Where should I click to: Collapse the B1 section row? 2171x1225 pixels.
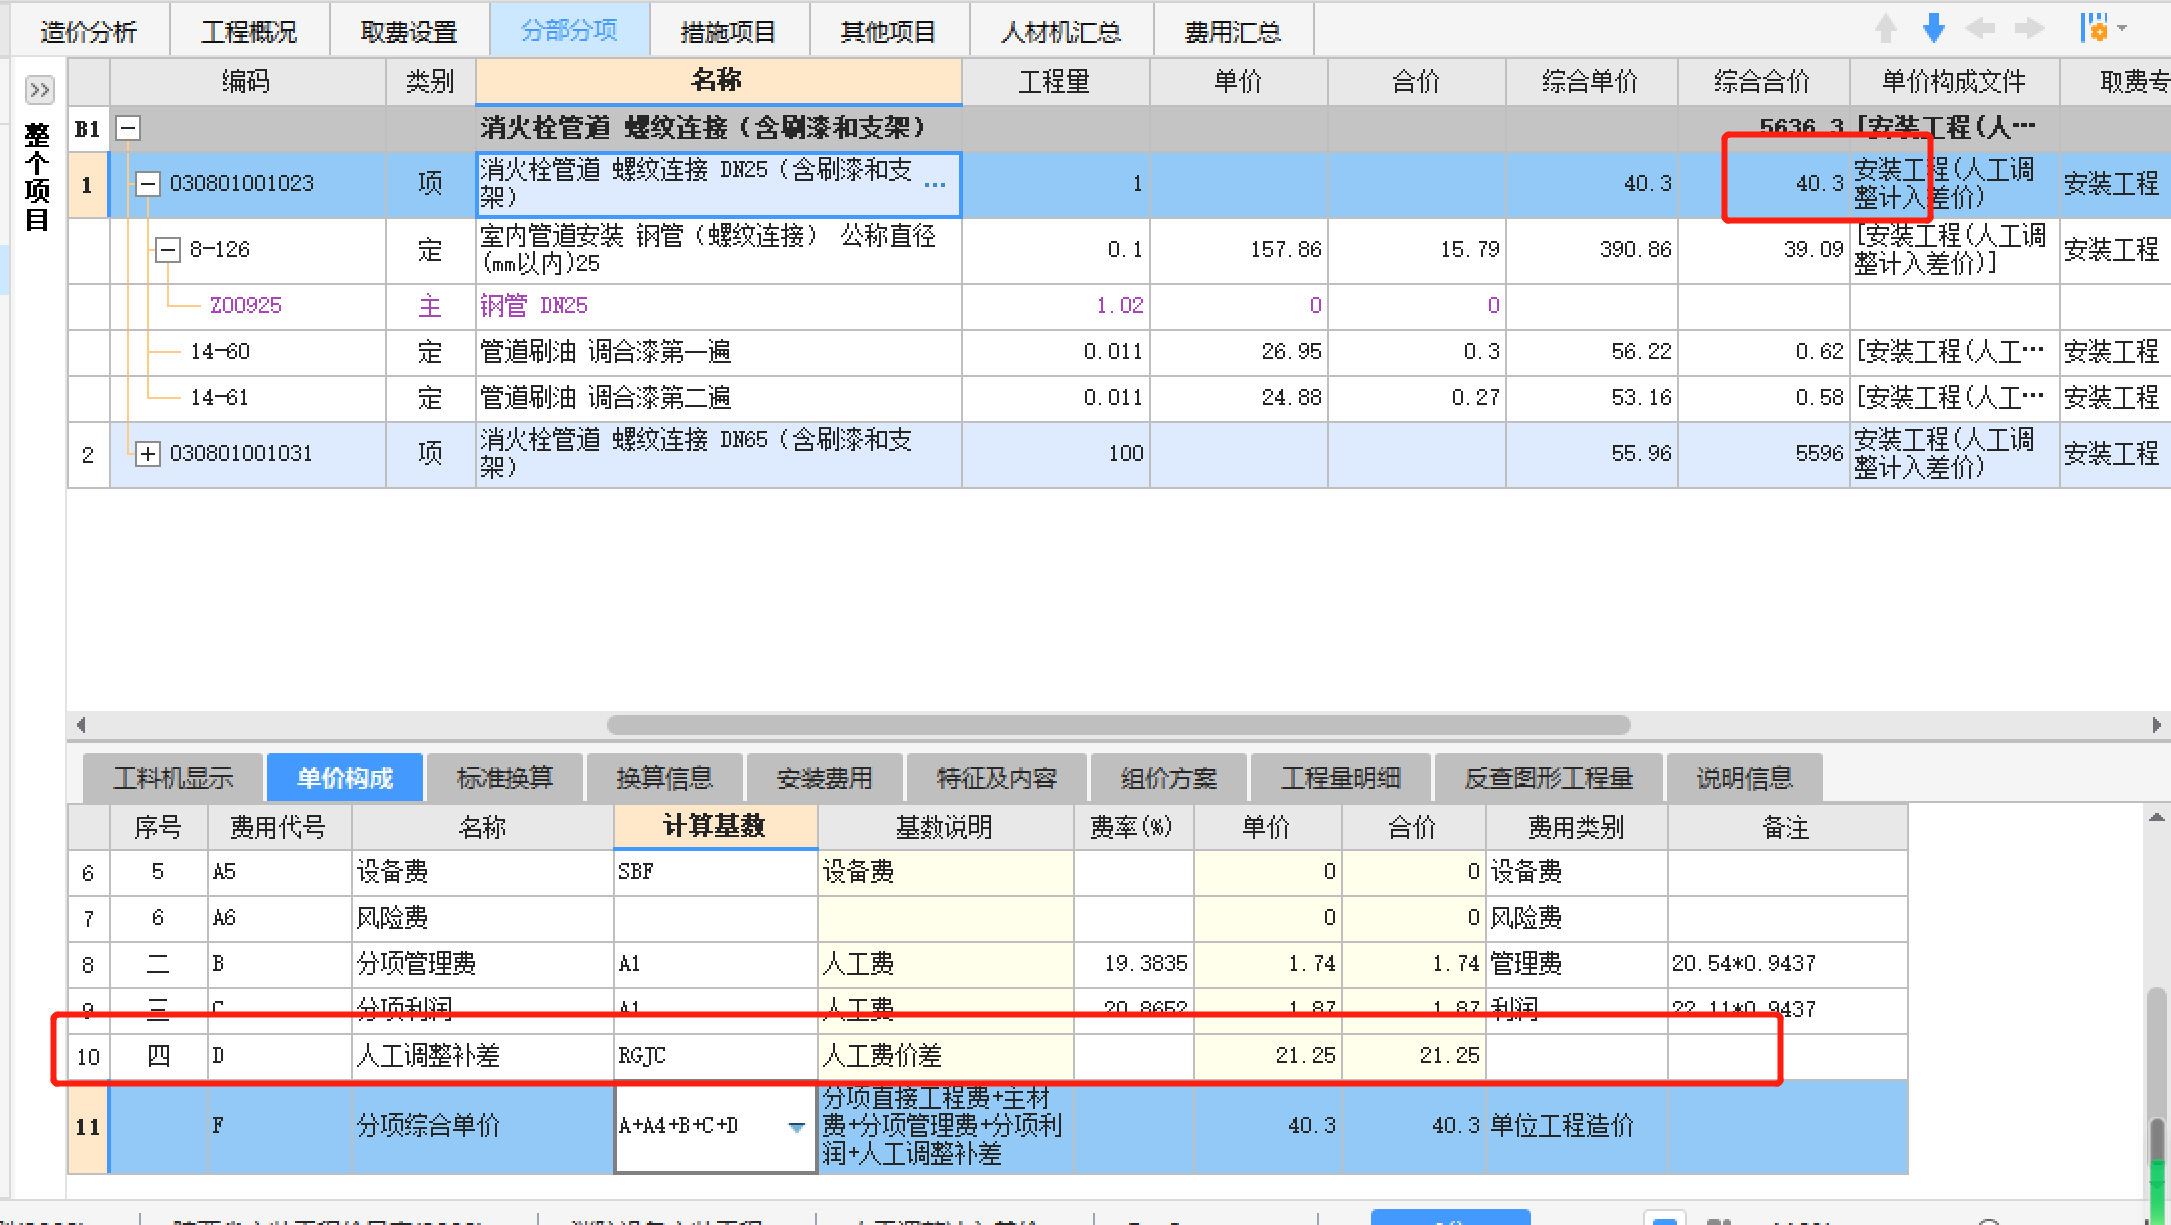pyautogui.click(x=128, y=128)
